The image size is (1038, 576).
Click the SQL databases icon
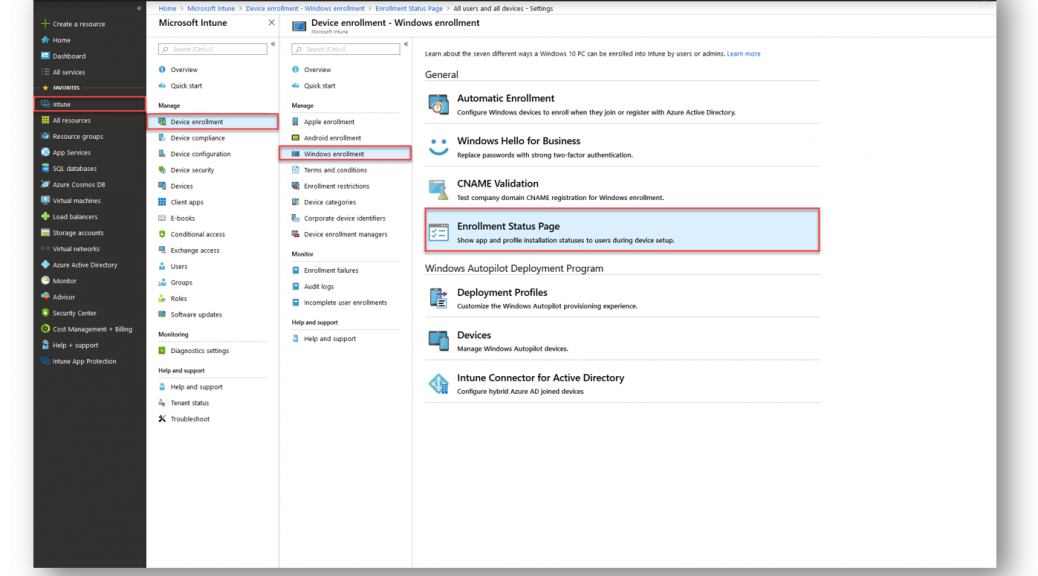[45, 168]
